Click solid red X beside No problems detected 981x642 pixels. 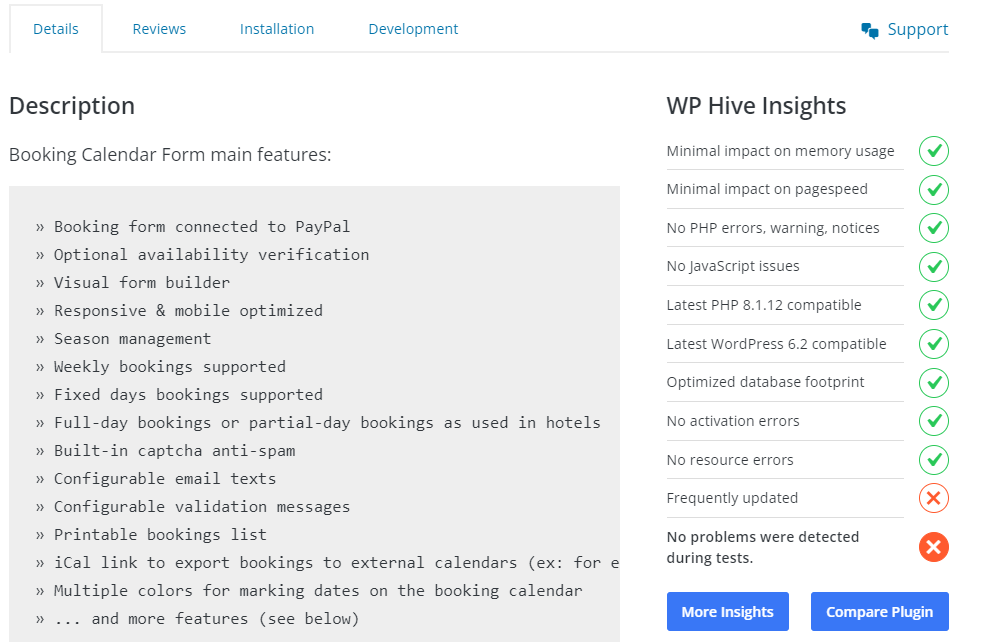(x=933, y=547)
